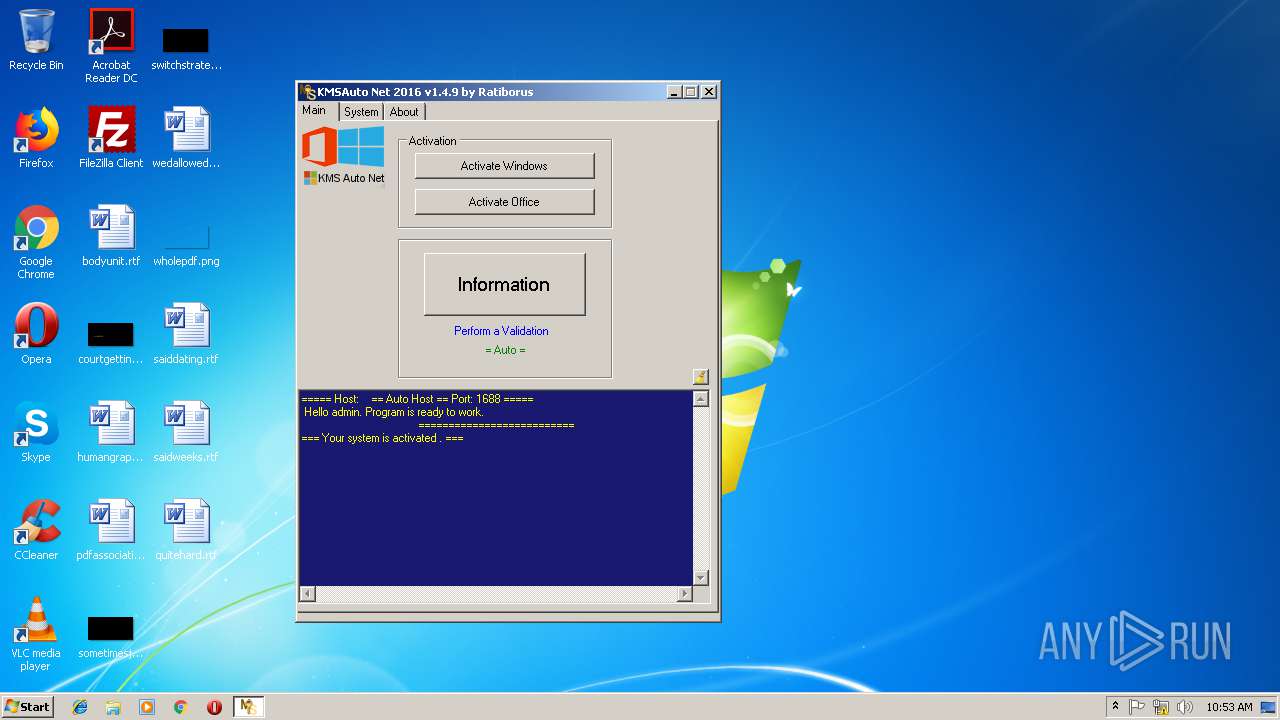
Task: Open the Recycle Bin desktop icon
Action: [x=36, y=40]
